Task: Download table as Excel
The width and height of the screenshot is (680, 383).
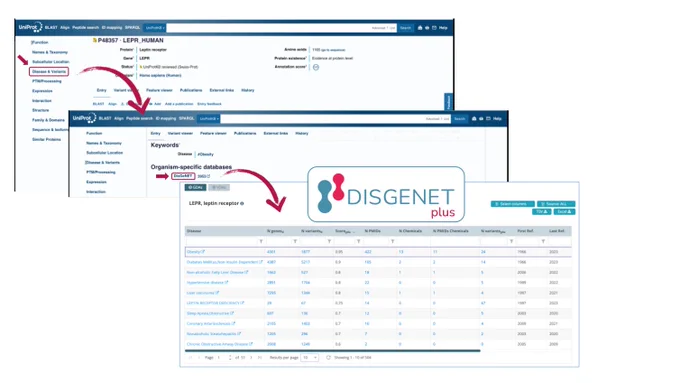Action: pyautogui.click(x=564, y=212)
